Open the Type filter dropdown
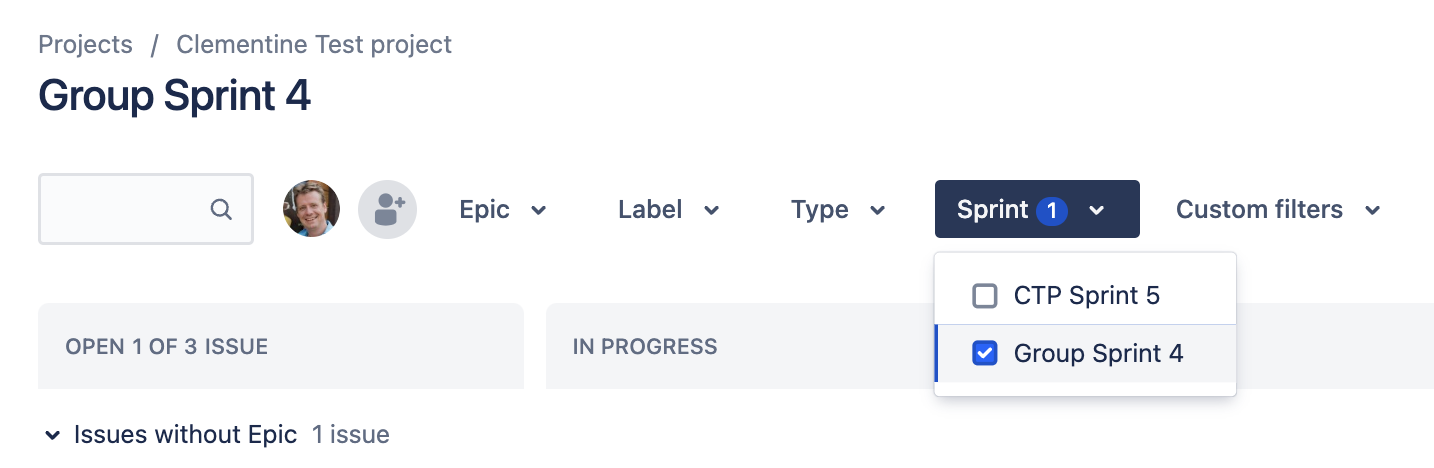The height and width of the screenshot is (468, 1434). (838, 209)
